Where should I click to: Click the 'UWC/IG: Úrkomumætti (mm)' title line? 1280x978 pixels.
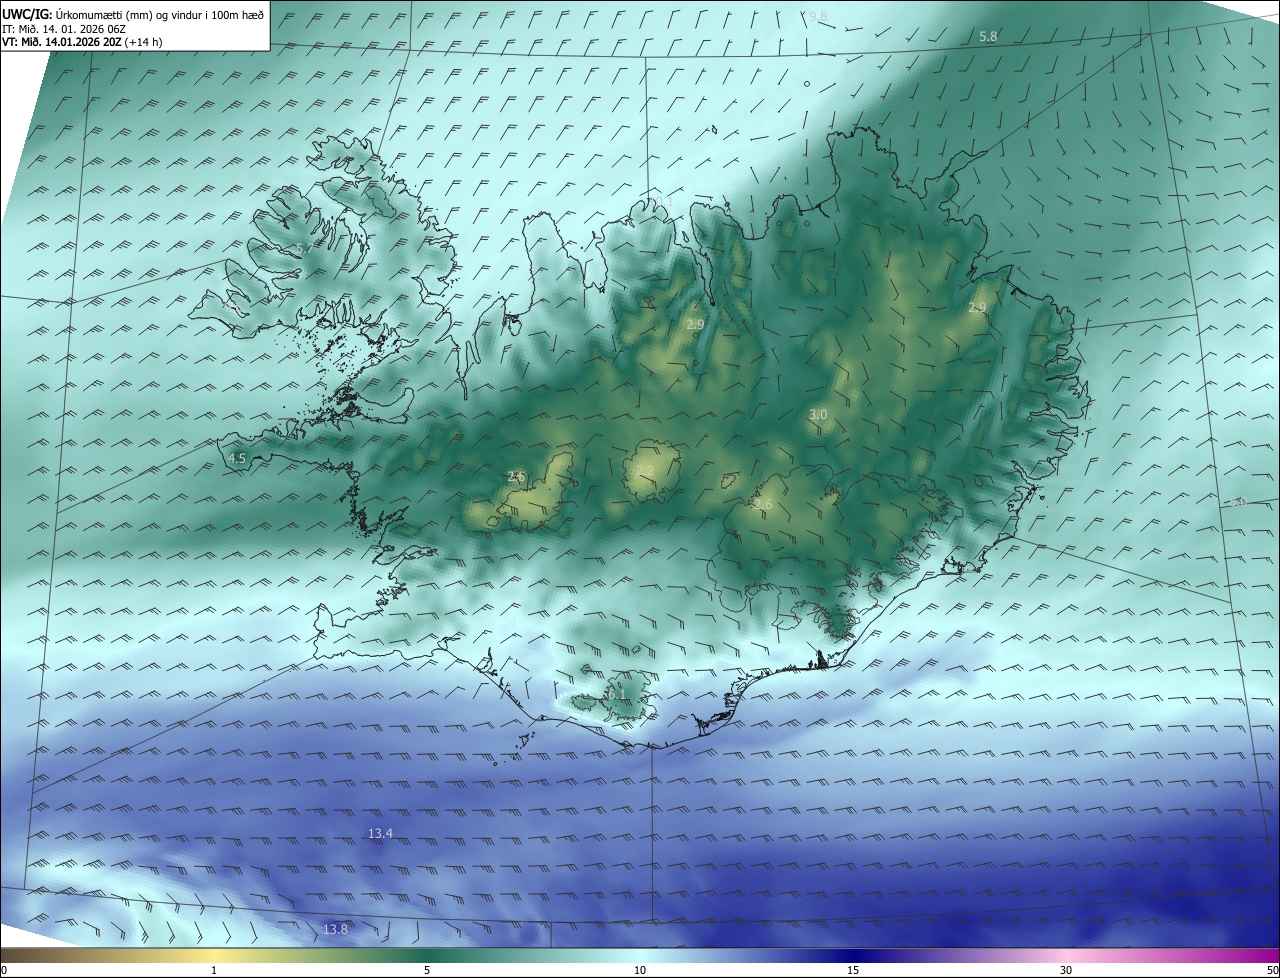click(133, 13)
